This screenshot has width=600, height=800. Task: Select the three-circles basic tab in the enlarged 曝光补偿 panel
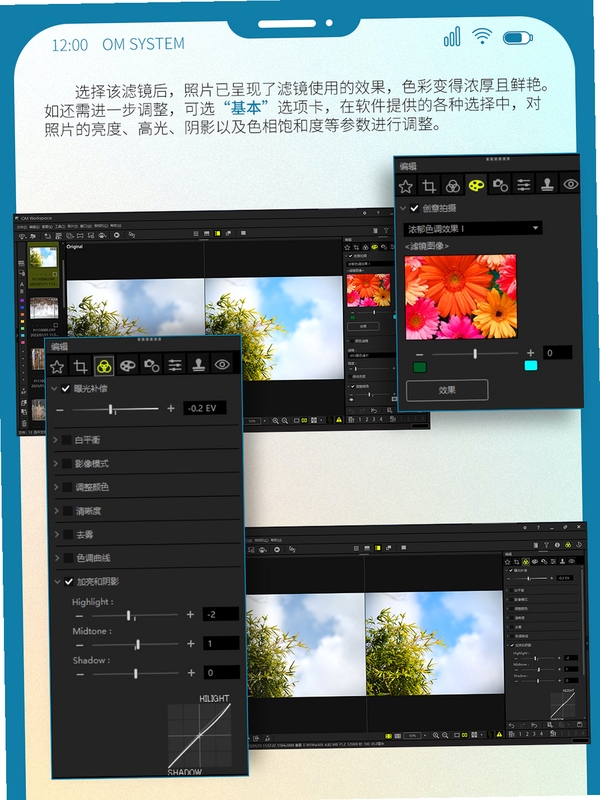[104, 365]
